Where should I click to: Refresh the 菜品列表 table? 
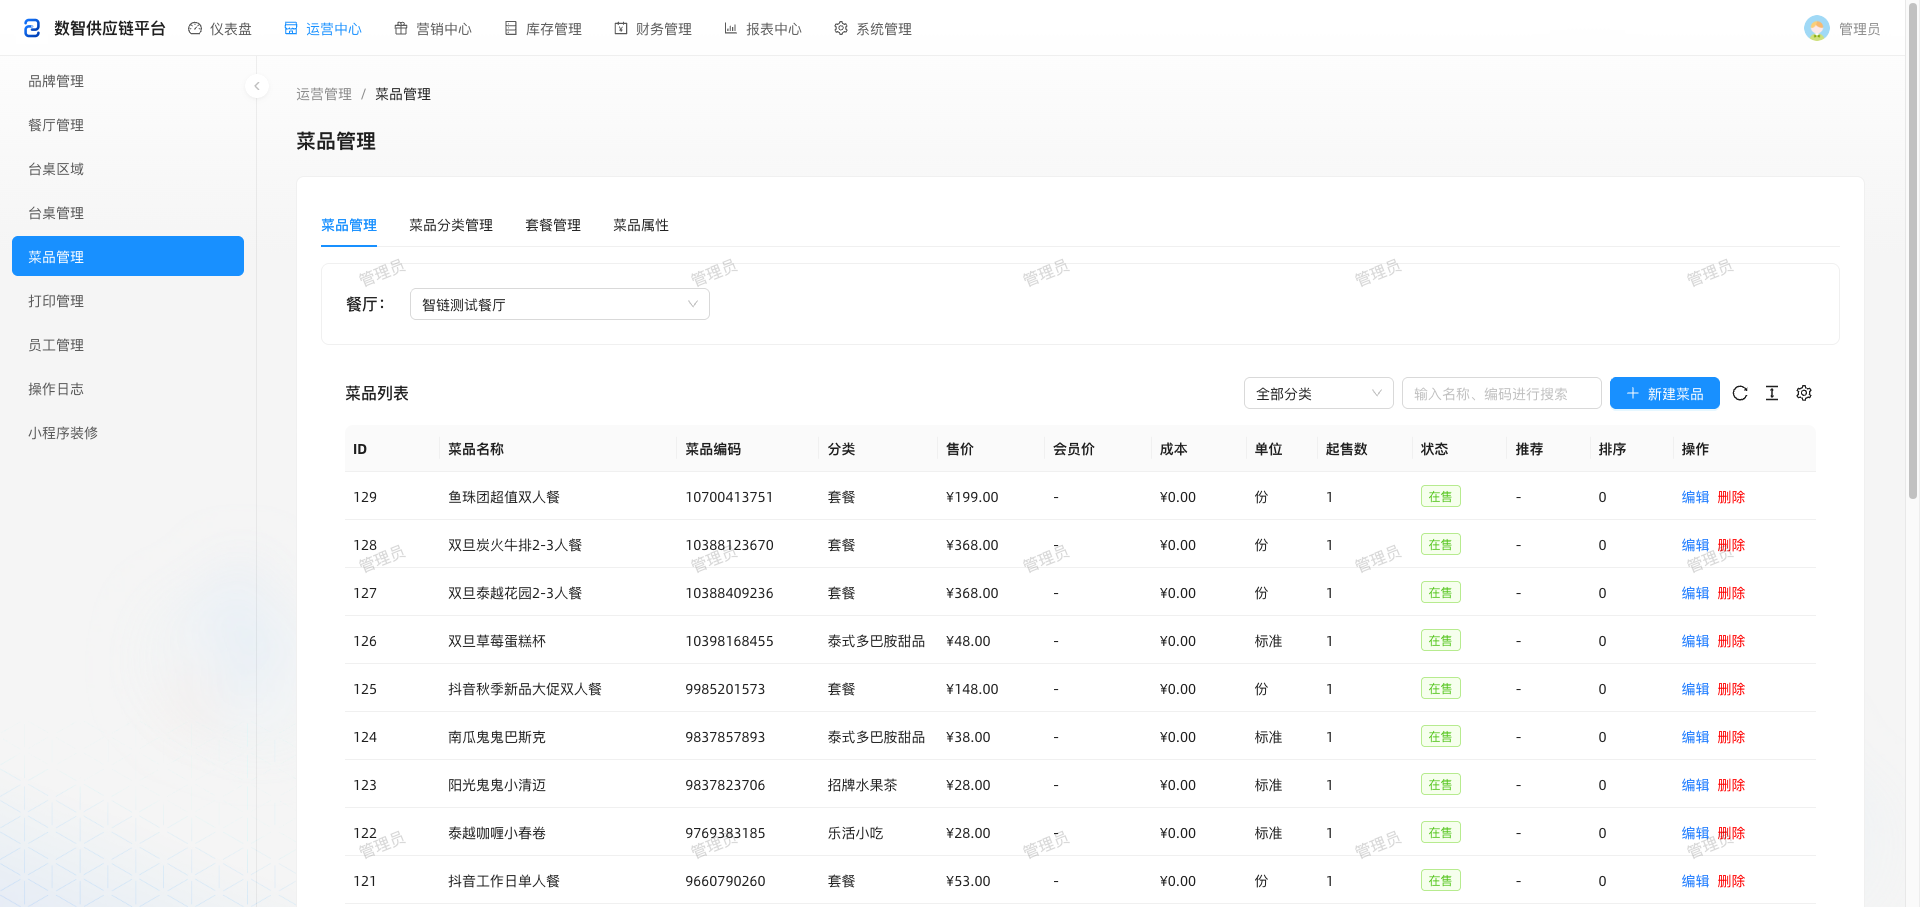point(1740,393)
